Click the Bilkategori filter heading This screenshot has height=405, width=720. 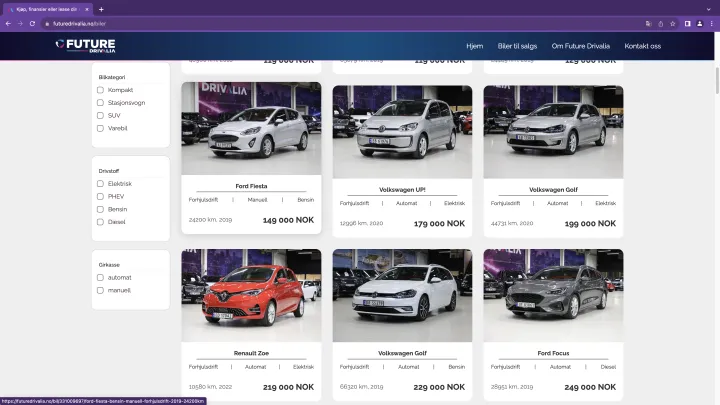[x=112, y=77]
